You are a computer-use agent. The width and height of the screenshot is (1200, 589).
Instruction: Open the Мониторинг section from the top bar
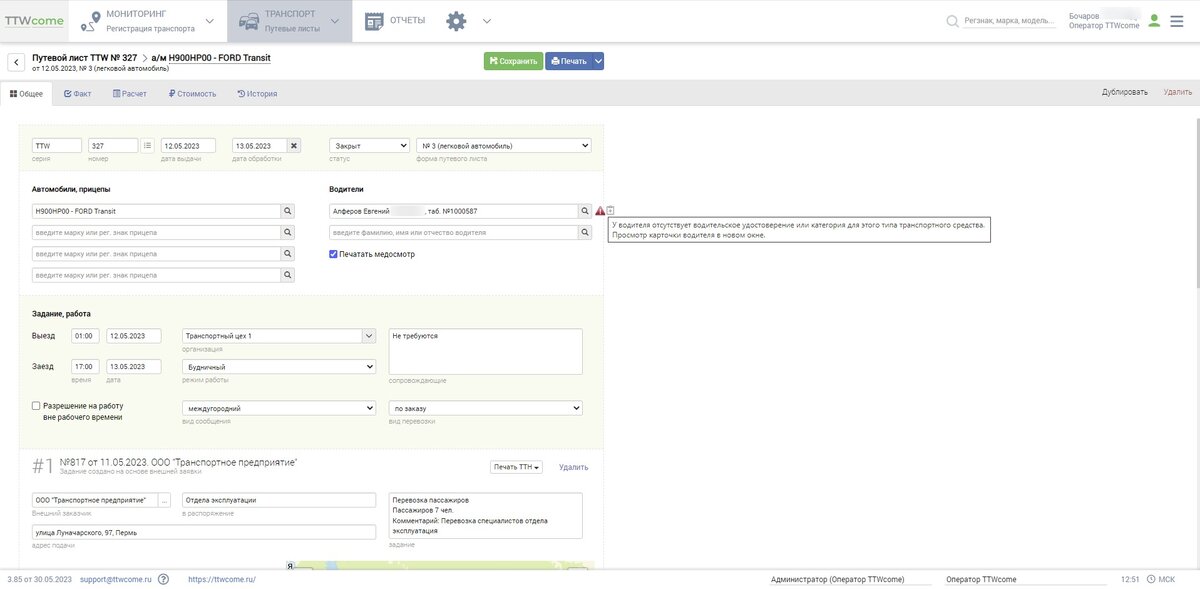(150, 21)
